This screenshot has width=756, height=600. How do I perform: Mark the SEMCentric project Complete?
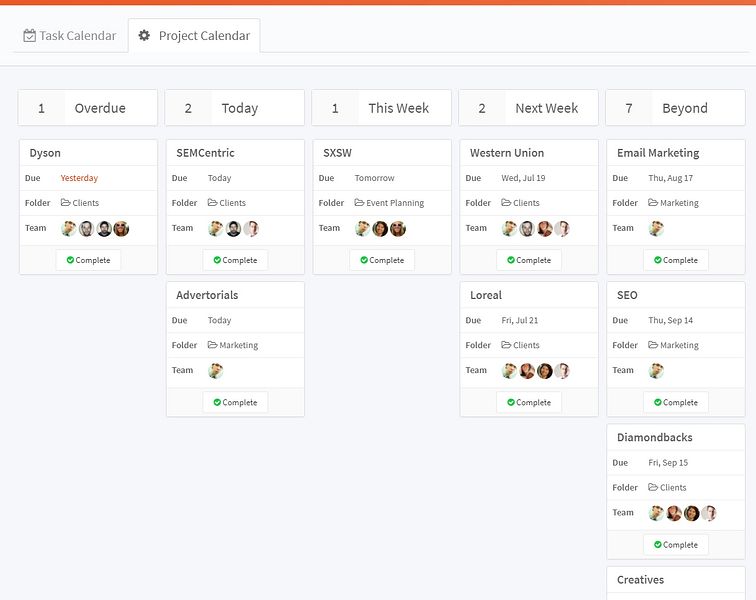pyautogui.click(x=235, y=260)
